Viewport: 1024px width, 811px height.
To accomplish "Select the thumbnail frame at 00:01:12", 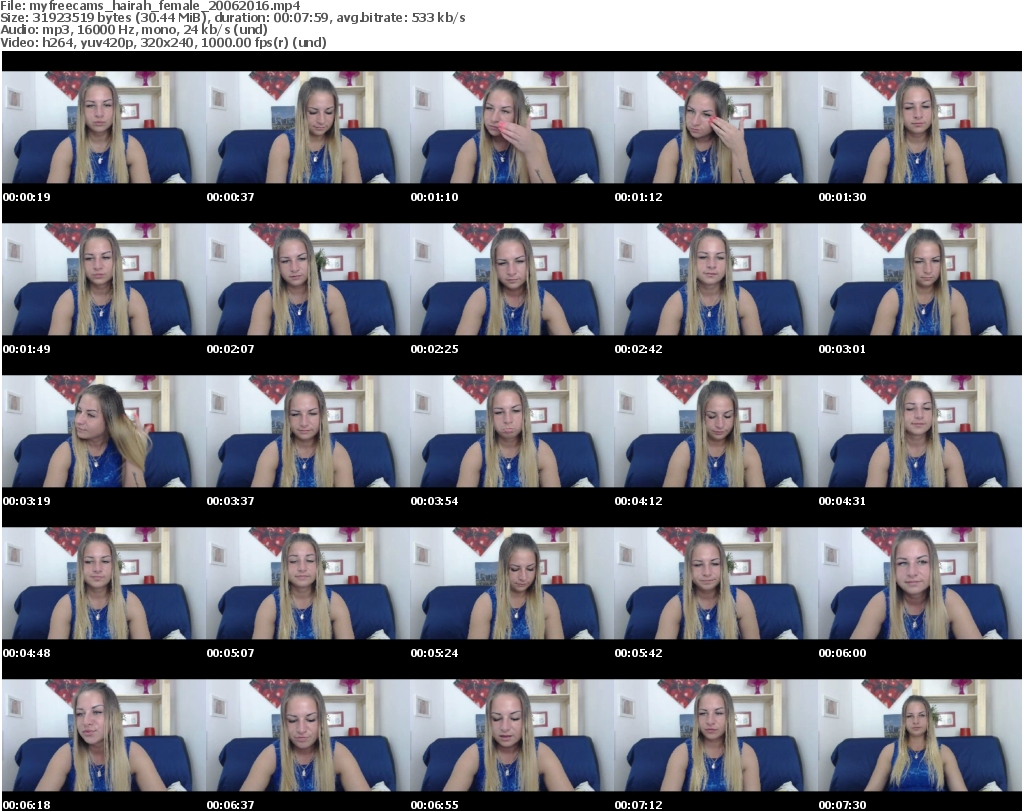I will 716,127.
